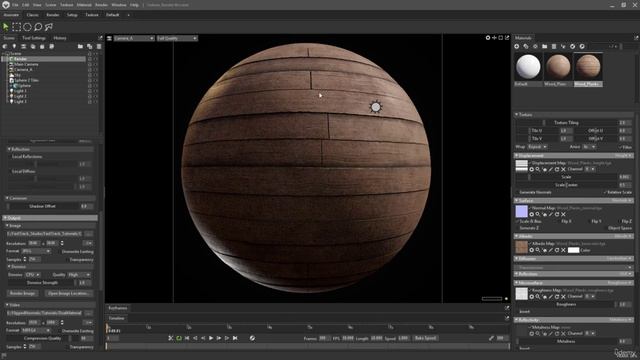
Task: Choose the polygon select tool next to lasso
Action: click(49, 27)
